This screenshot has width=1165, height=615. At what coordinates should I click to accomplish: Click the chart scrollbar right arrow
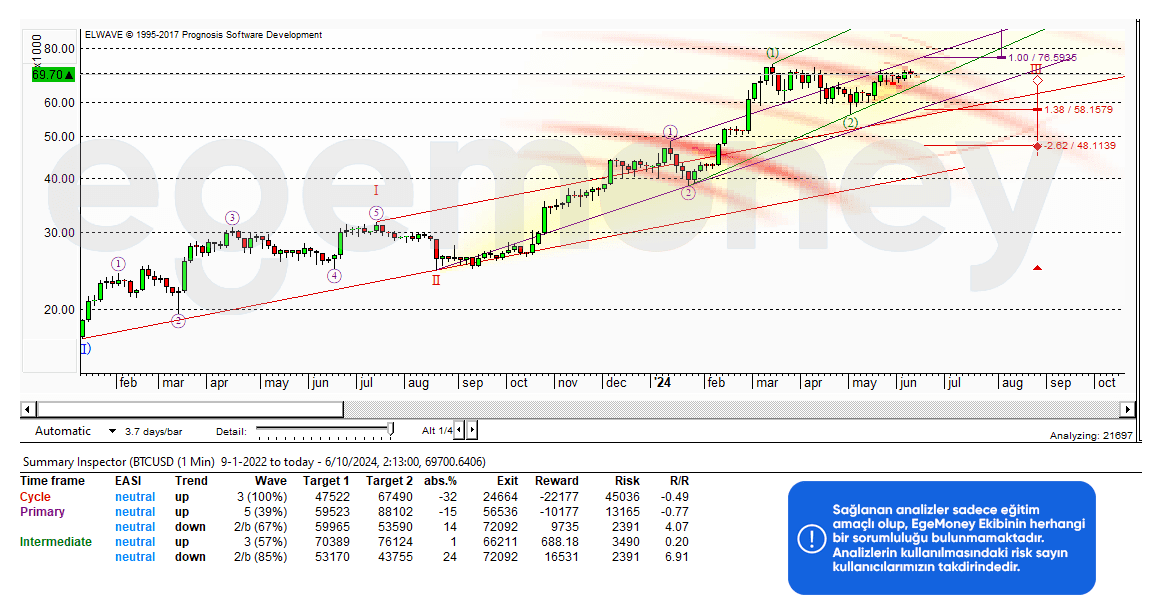click(x=1127, y=409)
